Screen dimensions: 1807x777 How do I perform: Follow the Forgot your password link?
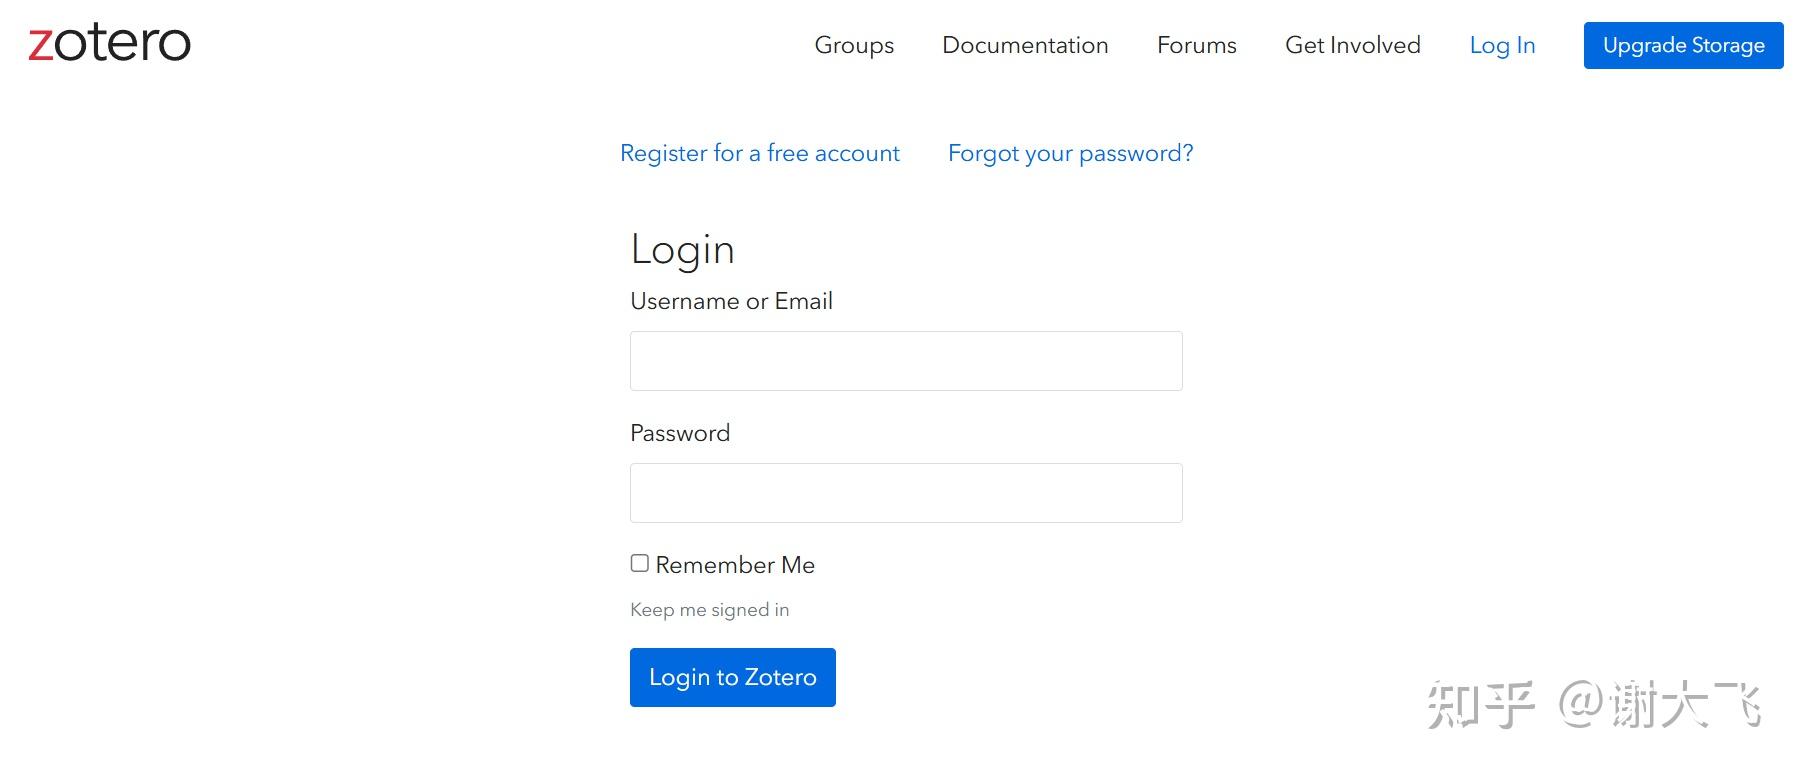pyautogui.click(x=1070, y=153)
